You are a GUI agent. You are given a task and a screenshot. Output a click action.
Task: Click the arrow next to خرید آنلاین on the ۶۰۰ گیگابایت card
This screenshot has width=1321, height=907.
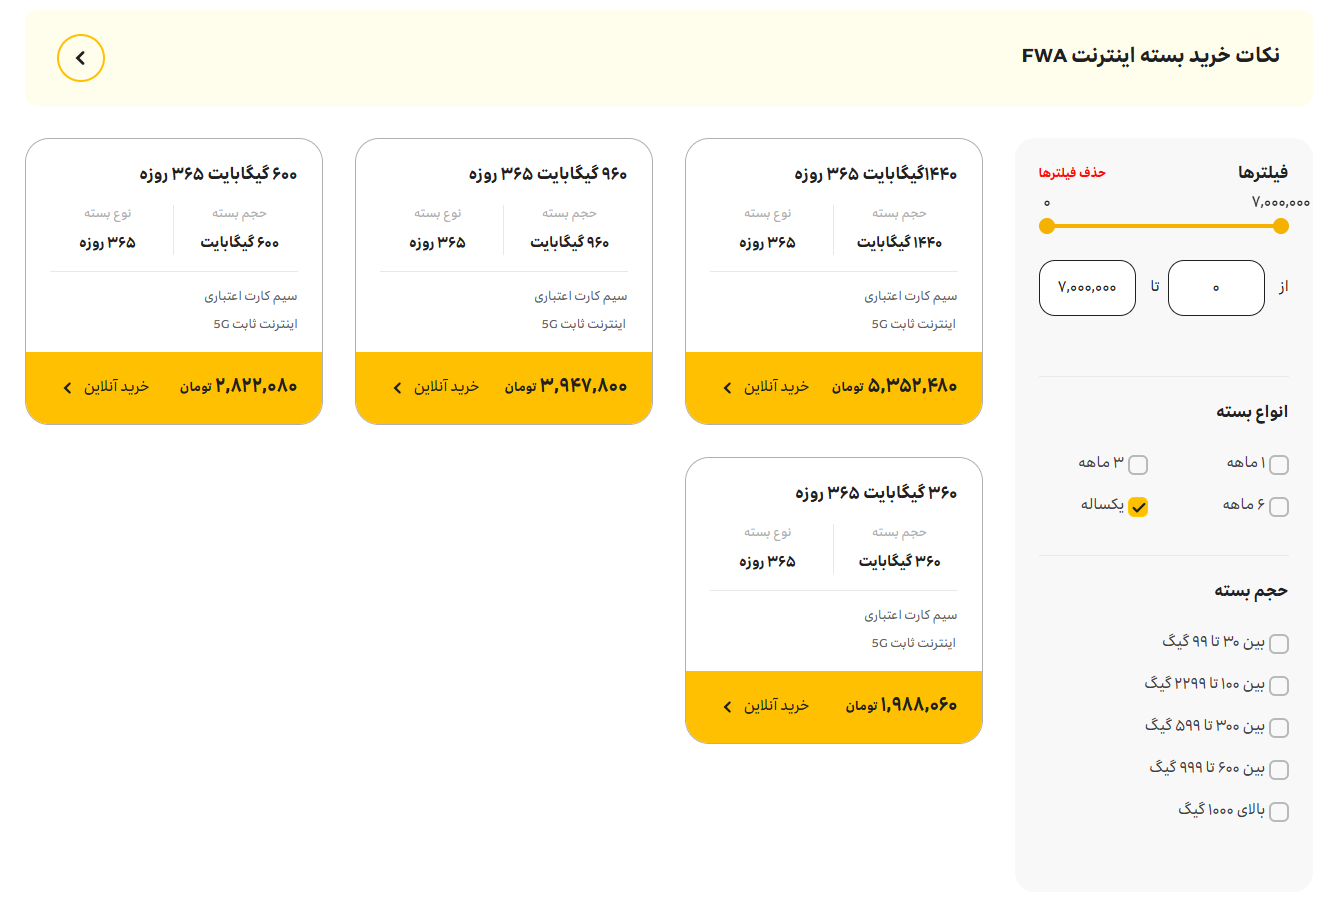click(x=67, y=388)
